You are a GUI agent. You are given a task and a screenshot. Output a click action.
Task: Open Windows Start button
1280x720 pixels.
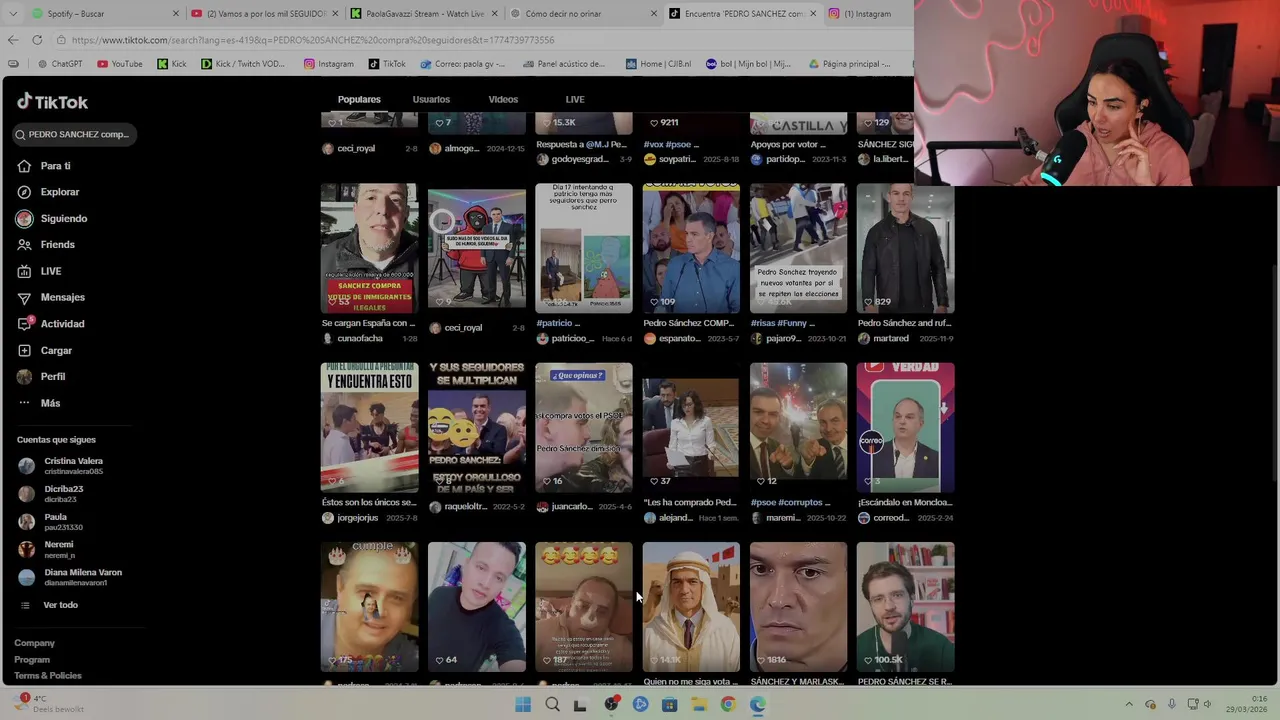click(523, 705)
